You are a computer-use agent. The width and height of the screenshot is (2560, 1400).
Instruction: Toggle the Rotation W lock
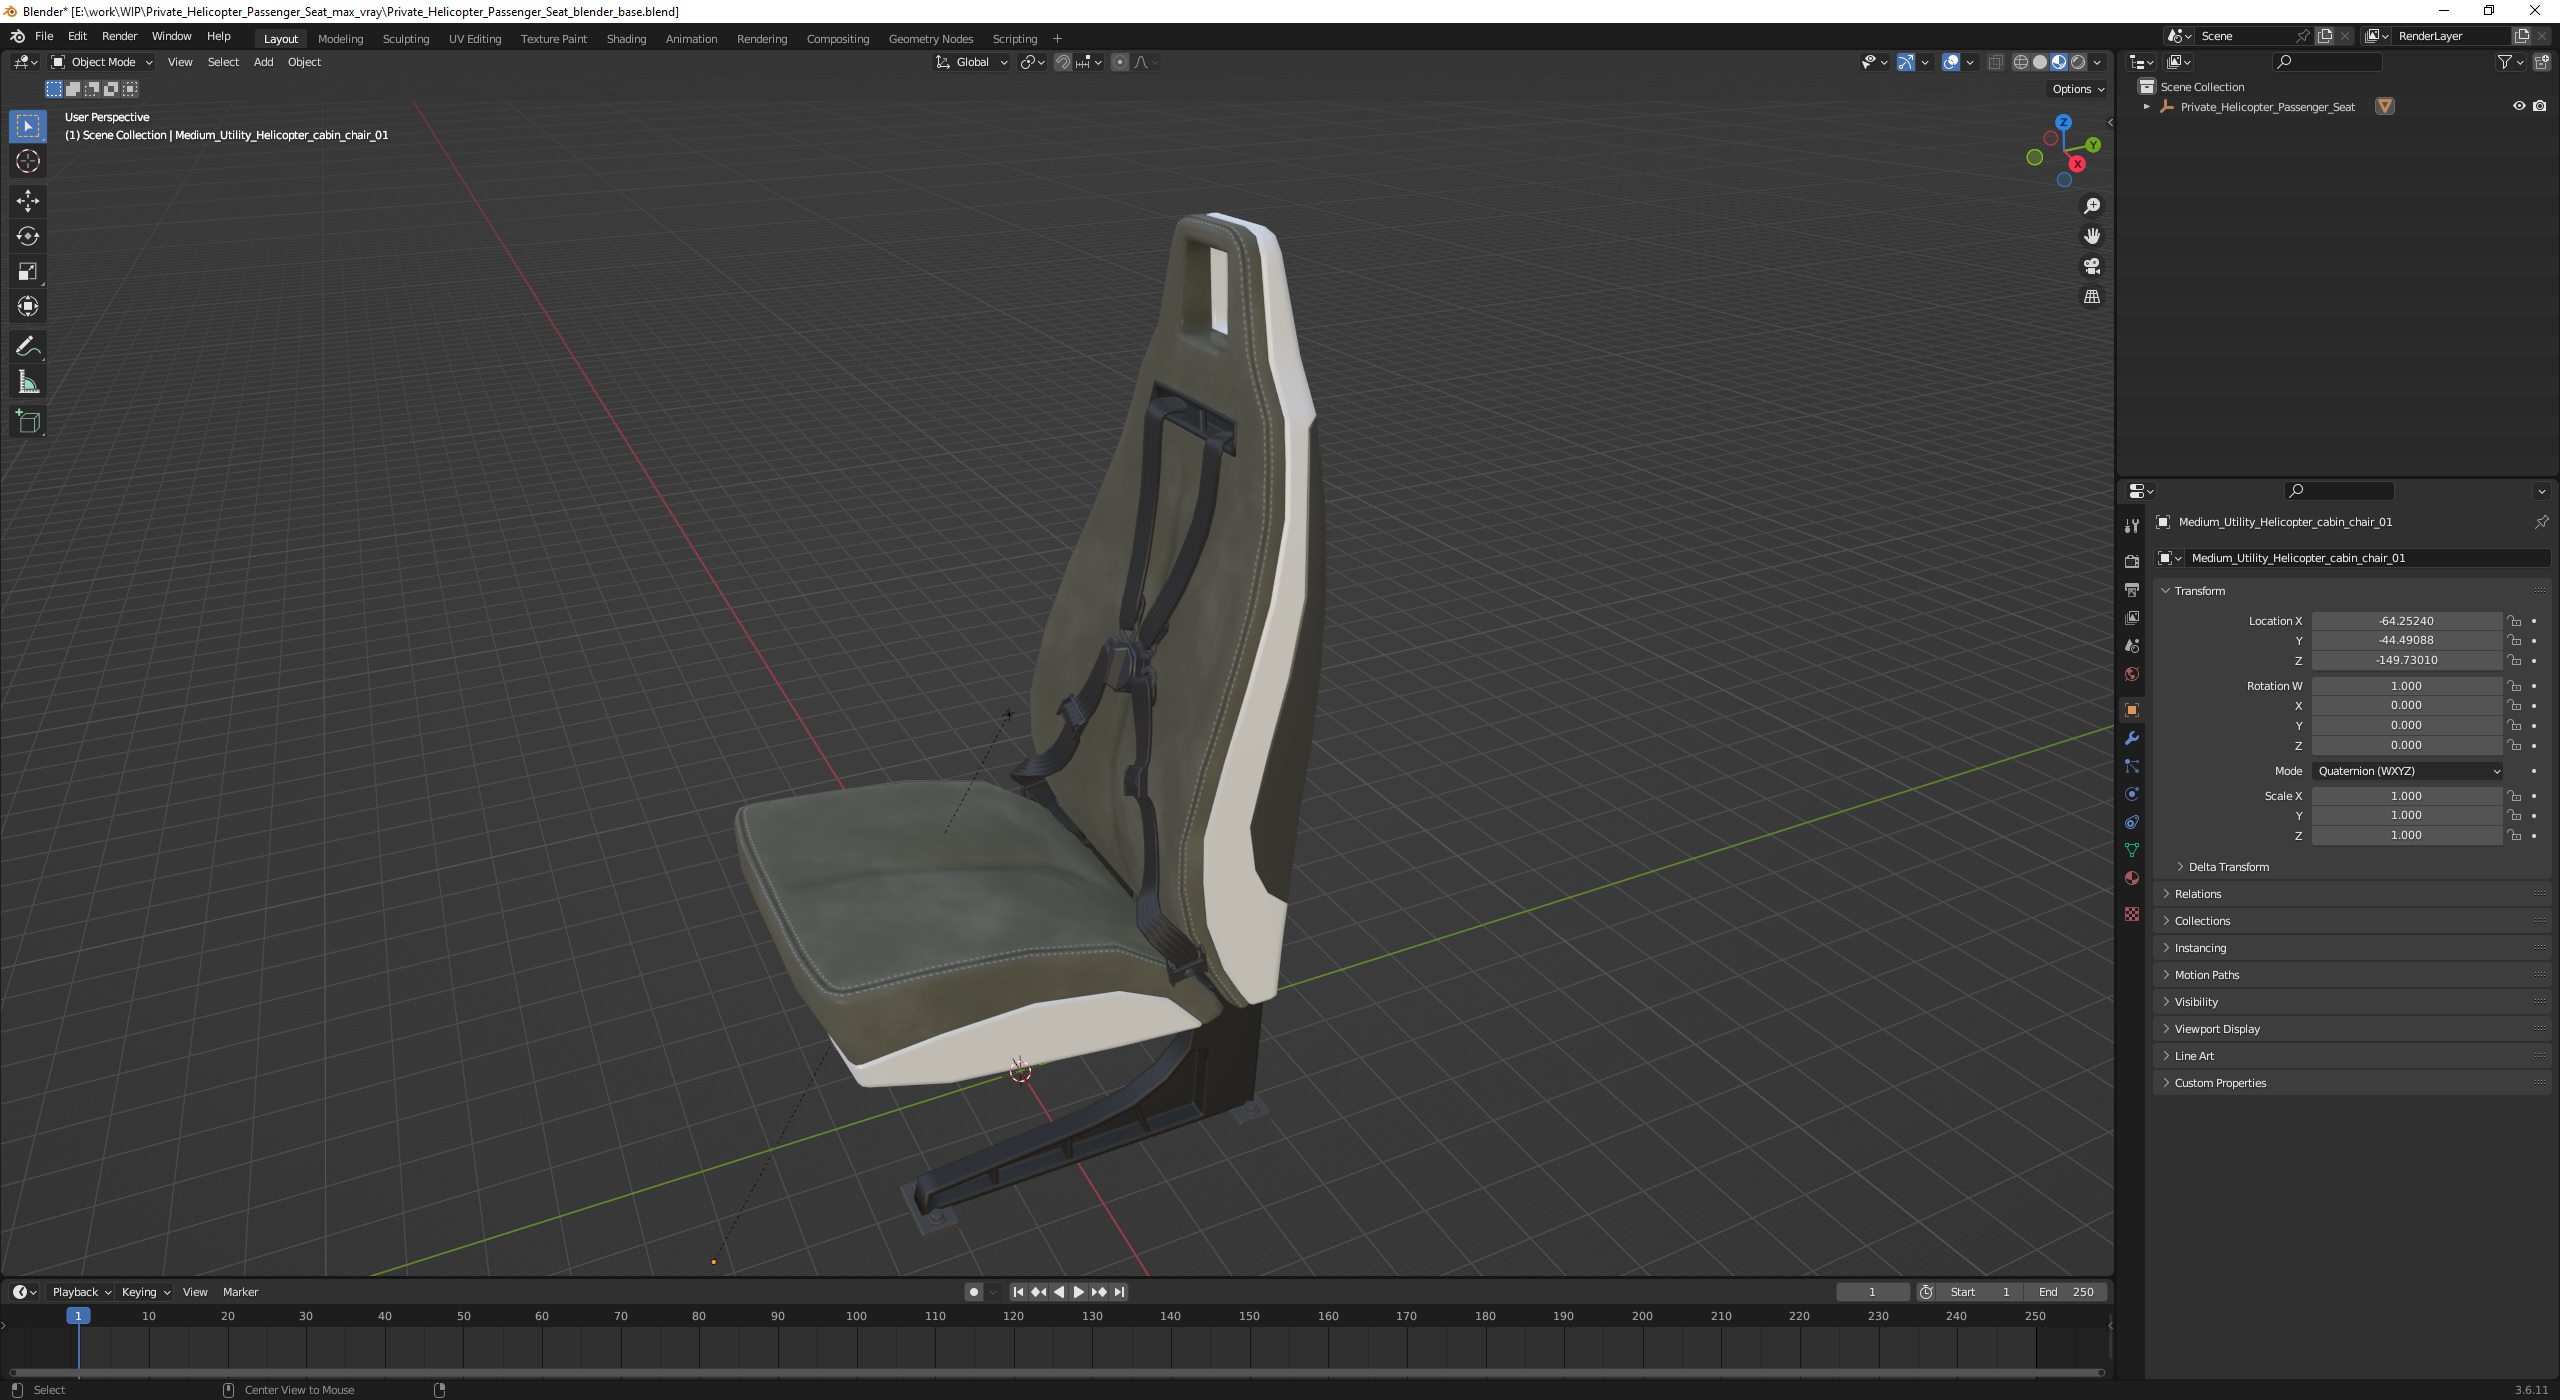[2514, 686]
